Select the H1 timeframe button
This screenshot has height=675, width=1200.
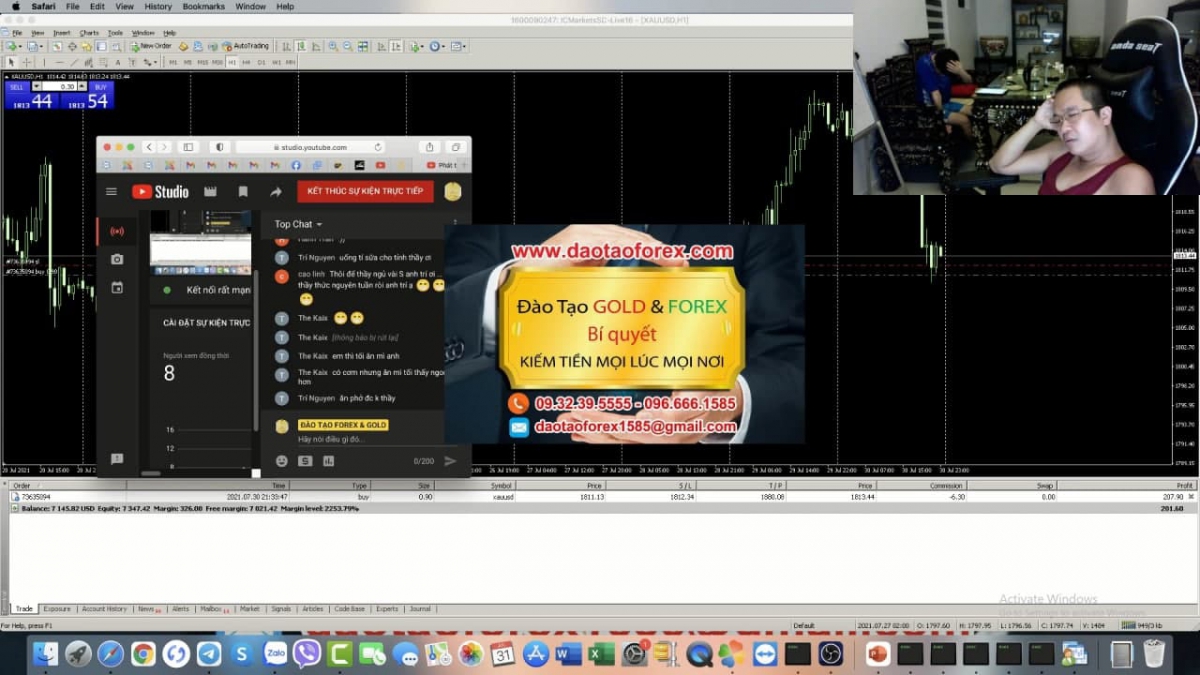tap(232, 62)
